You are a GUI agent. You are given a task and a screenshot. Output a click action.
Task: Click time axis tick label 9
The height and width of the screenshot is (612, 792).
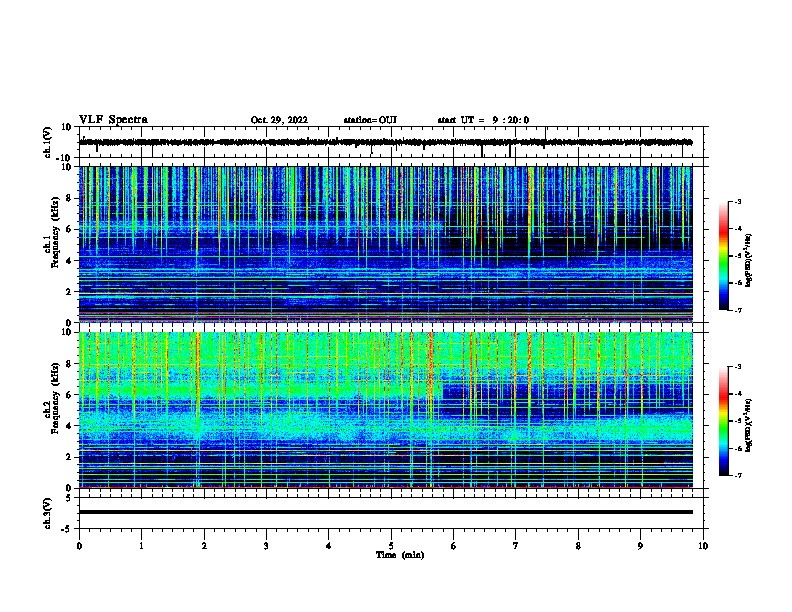point(640,546)
